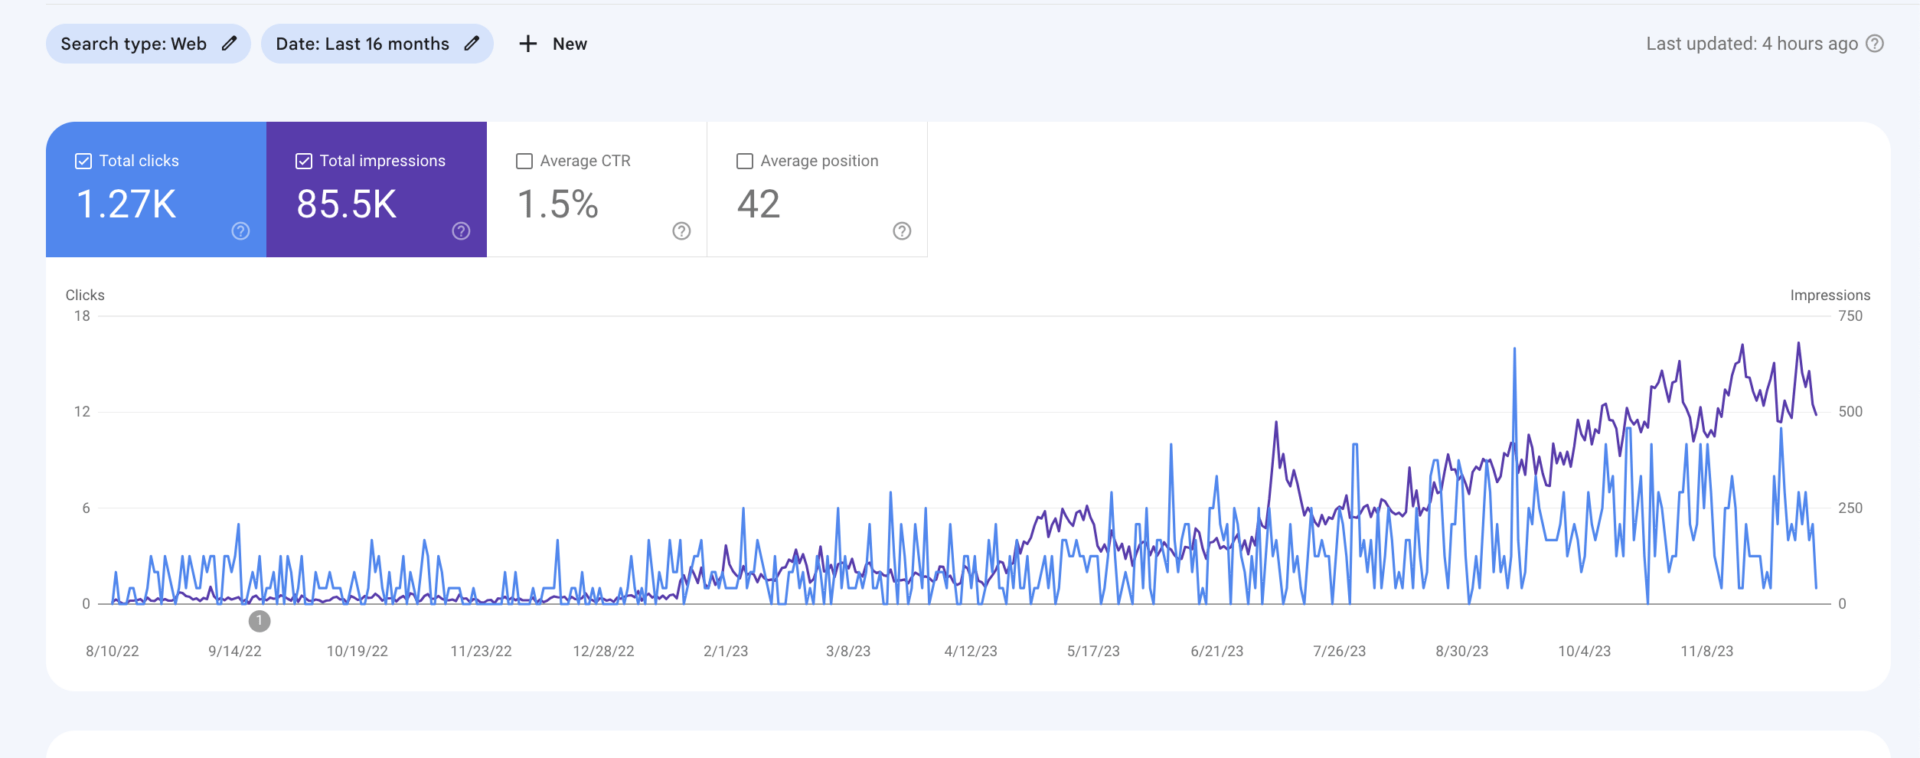Uncheck the Total clicks checkbox
The image size is (1920, 758).
click(84, 161)
